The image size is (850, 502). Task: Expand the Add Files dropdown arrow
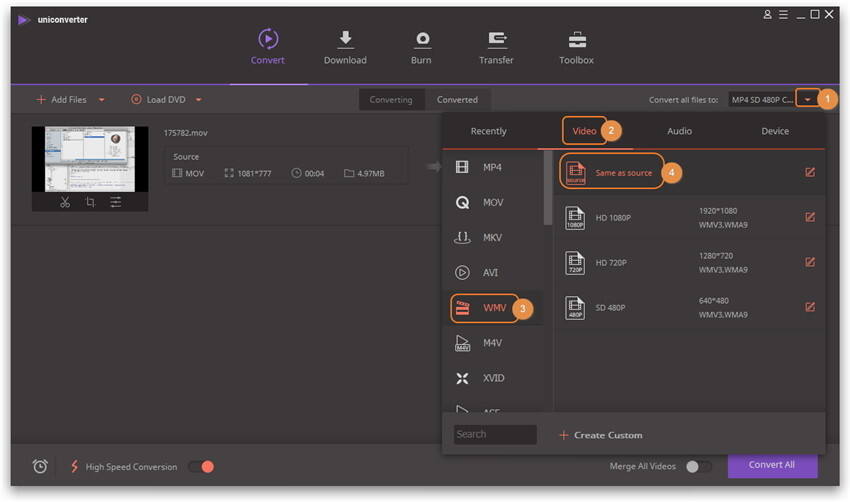tap(101, 100)
